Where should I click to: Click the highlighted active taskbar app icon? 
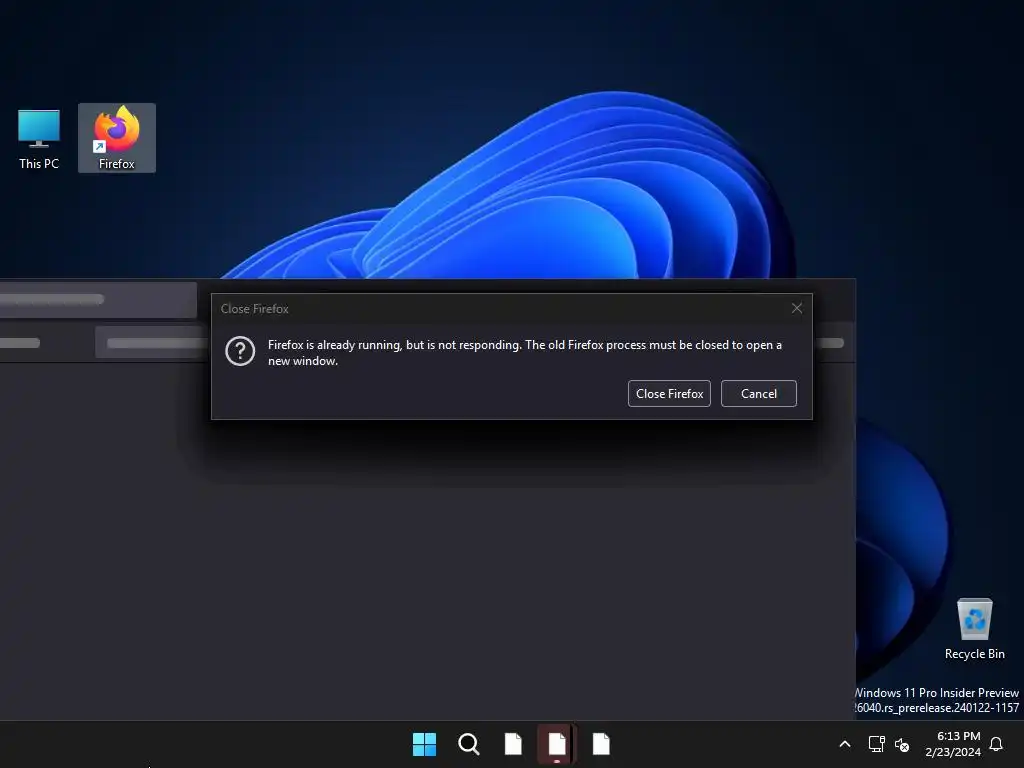[x=557, y=744]
